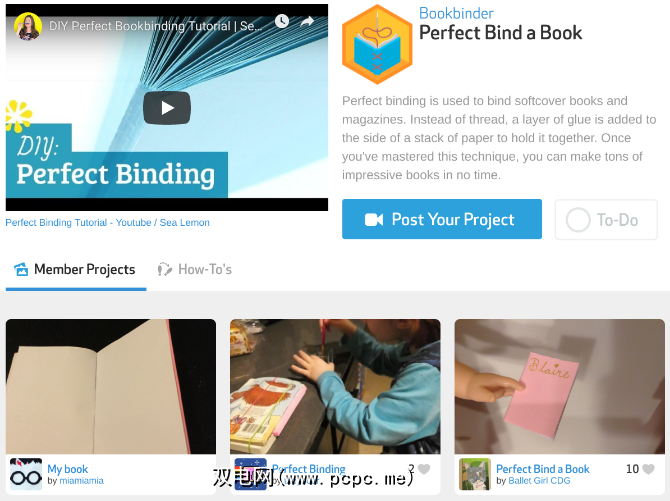Toggle the To-Do circle checkbox
Screen dimensions: 670x501
point(578,220)
